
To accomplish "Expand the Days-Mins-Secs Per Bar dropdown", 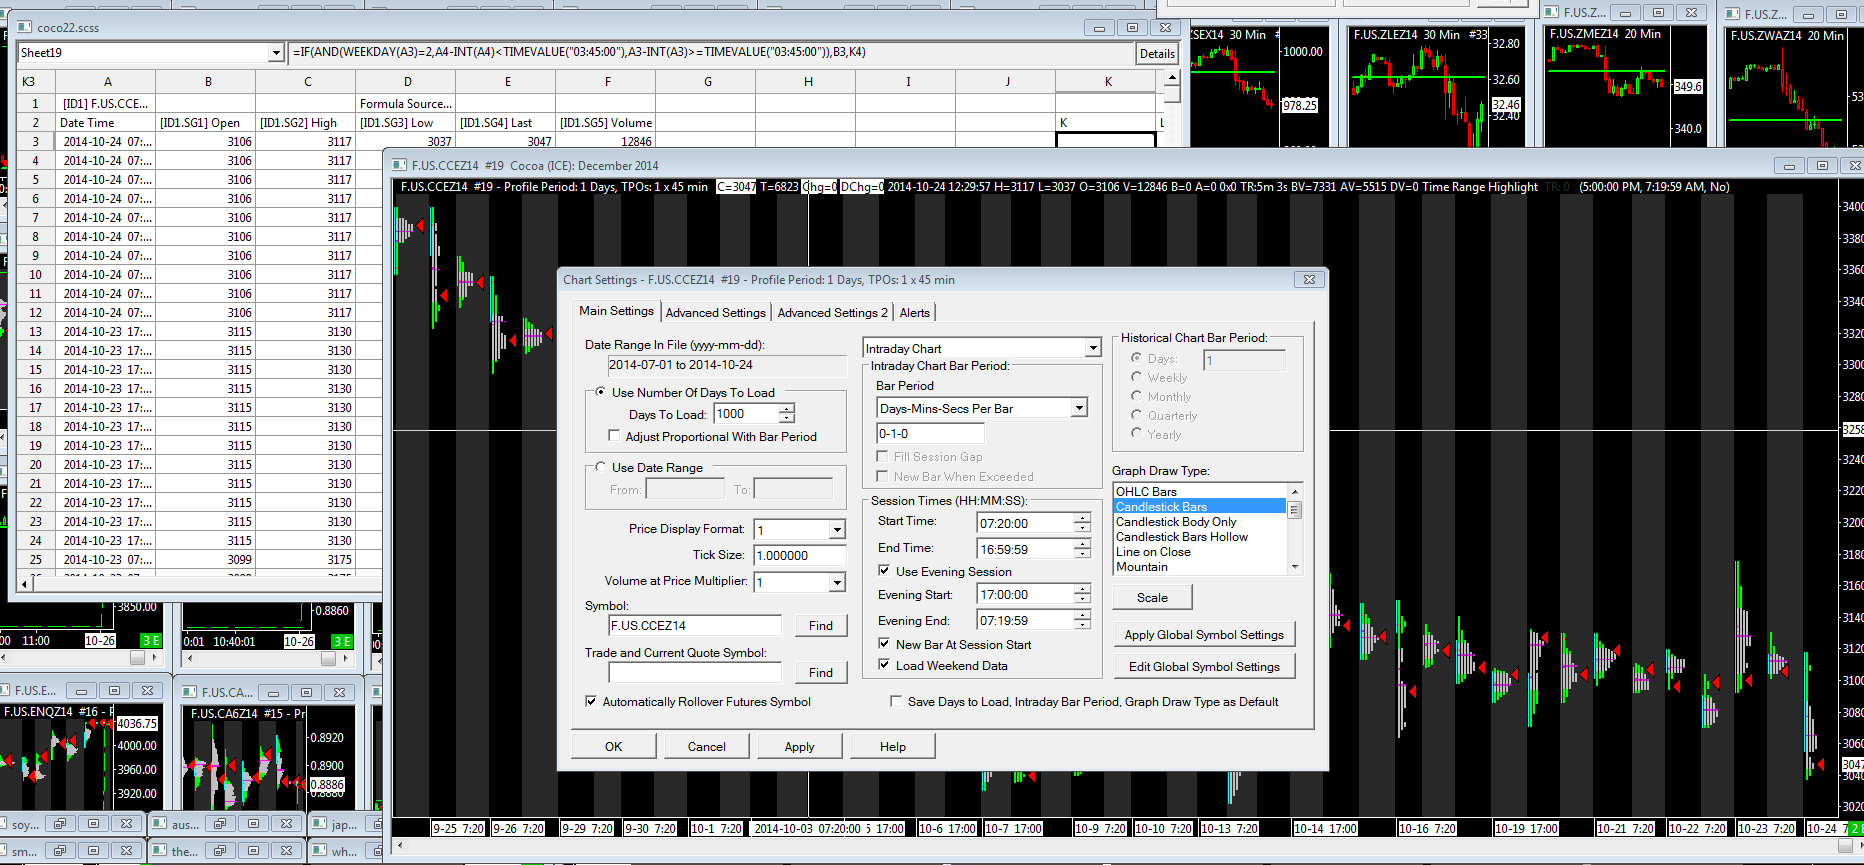I will click(x=1079, y=408).
